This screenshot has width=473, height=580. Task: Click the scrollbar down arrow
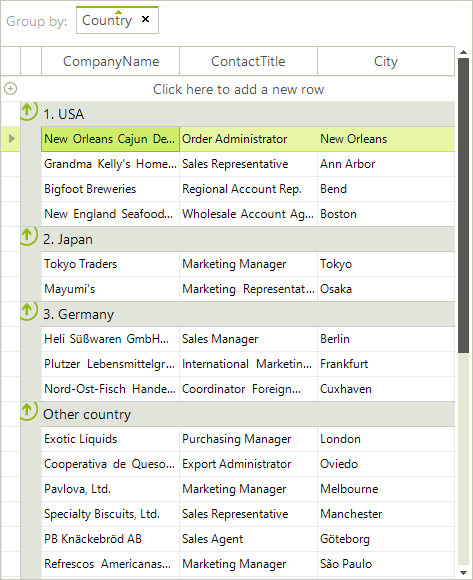(463, 573)
